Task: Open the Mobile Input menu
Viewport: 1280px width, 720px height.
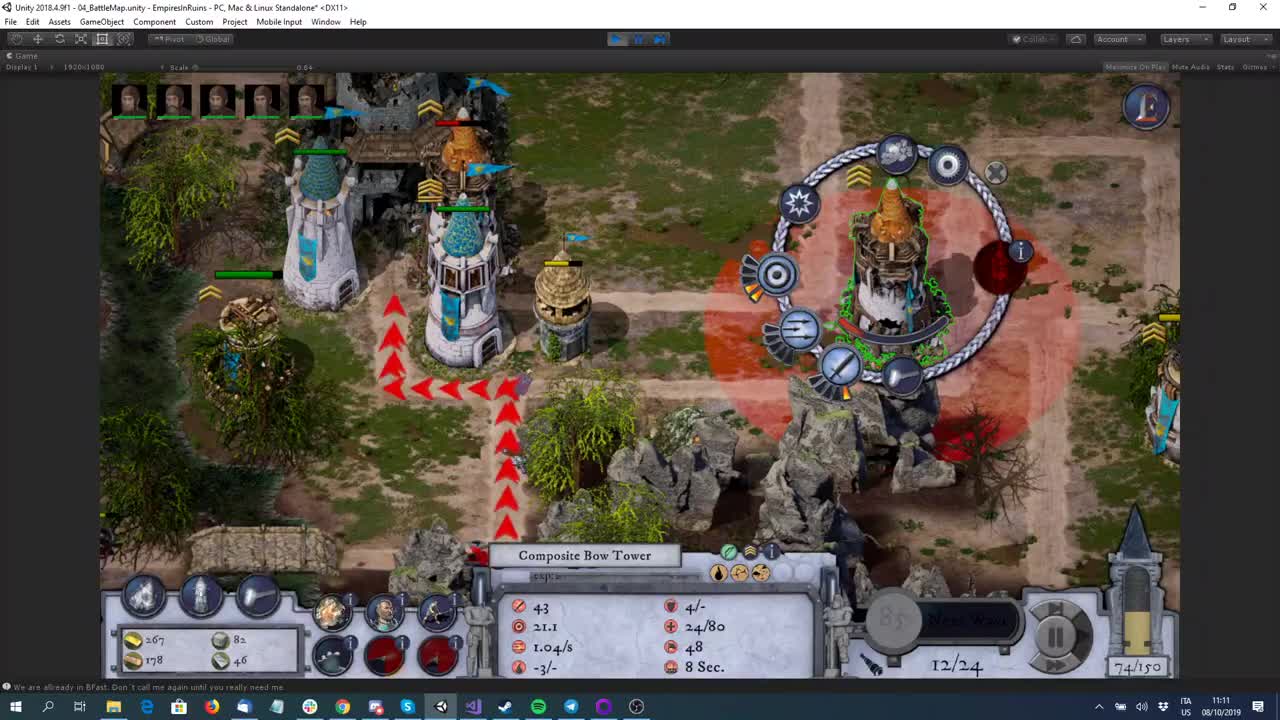Action: pos(278,21)
